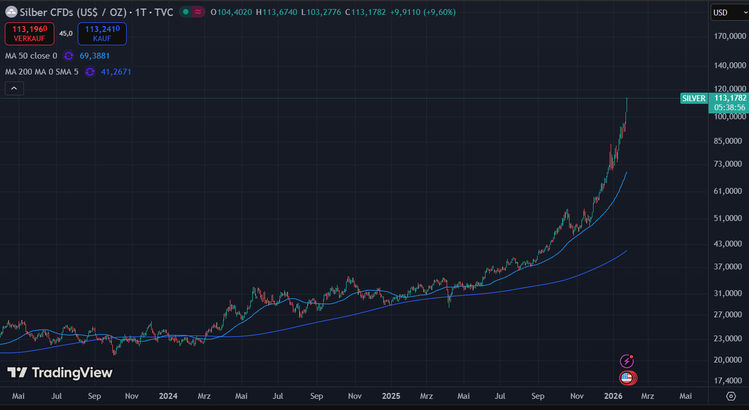The image size is (749, 410).
Task: Select the MA 50 close indicator label
Action: (31, 56)
